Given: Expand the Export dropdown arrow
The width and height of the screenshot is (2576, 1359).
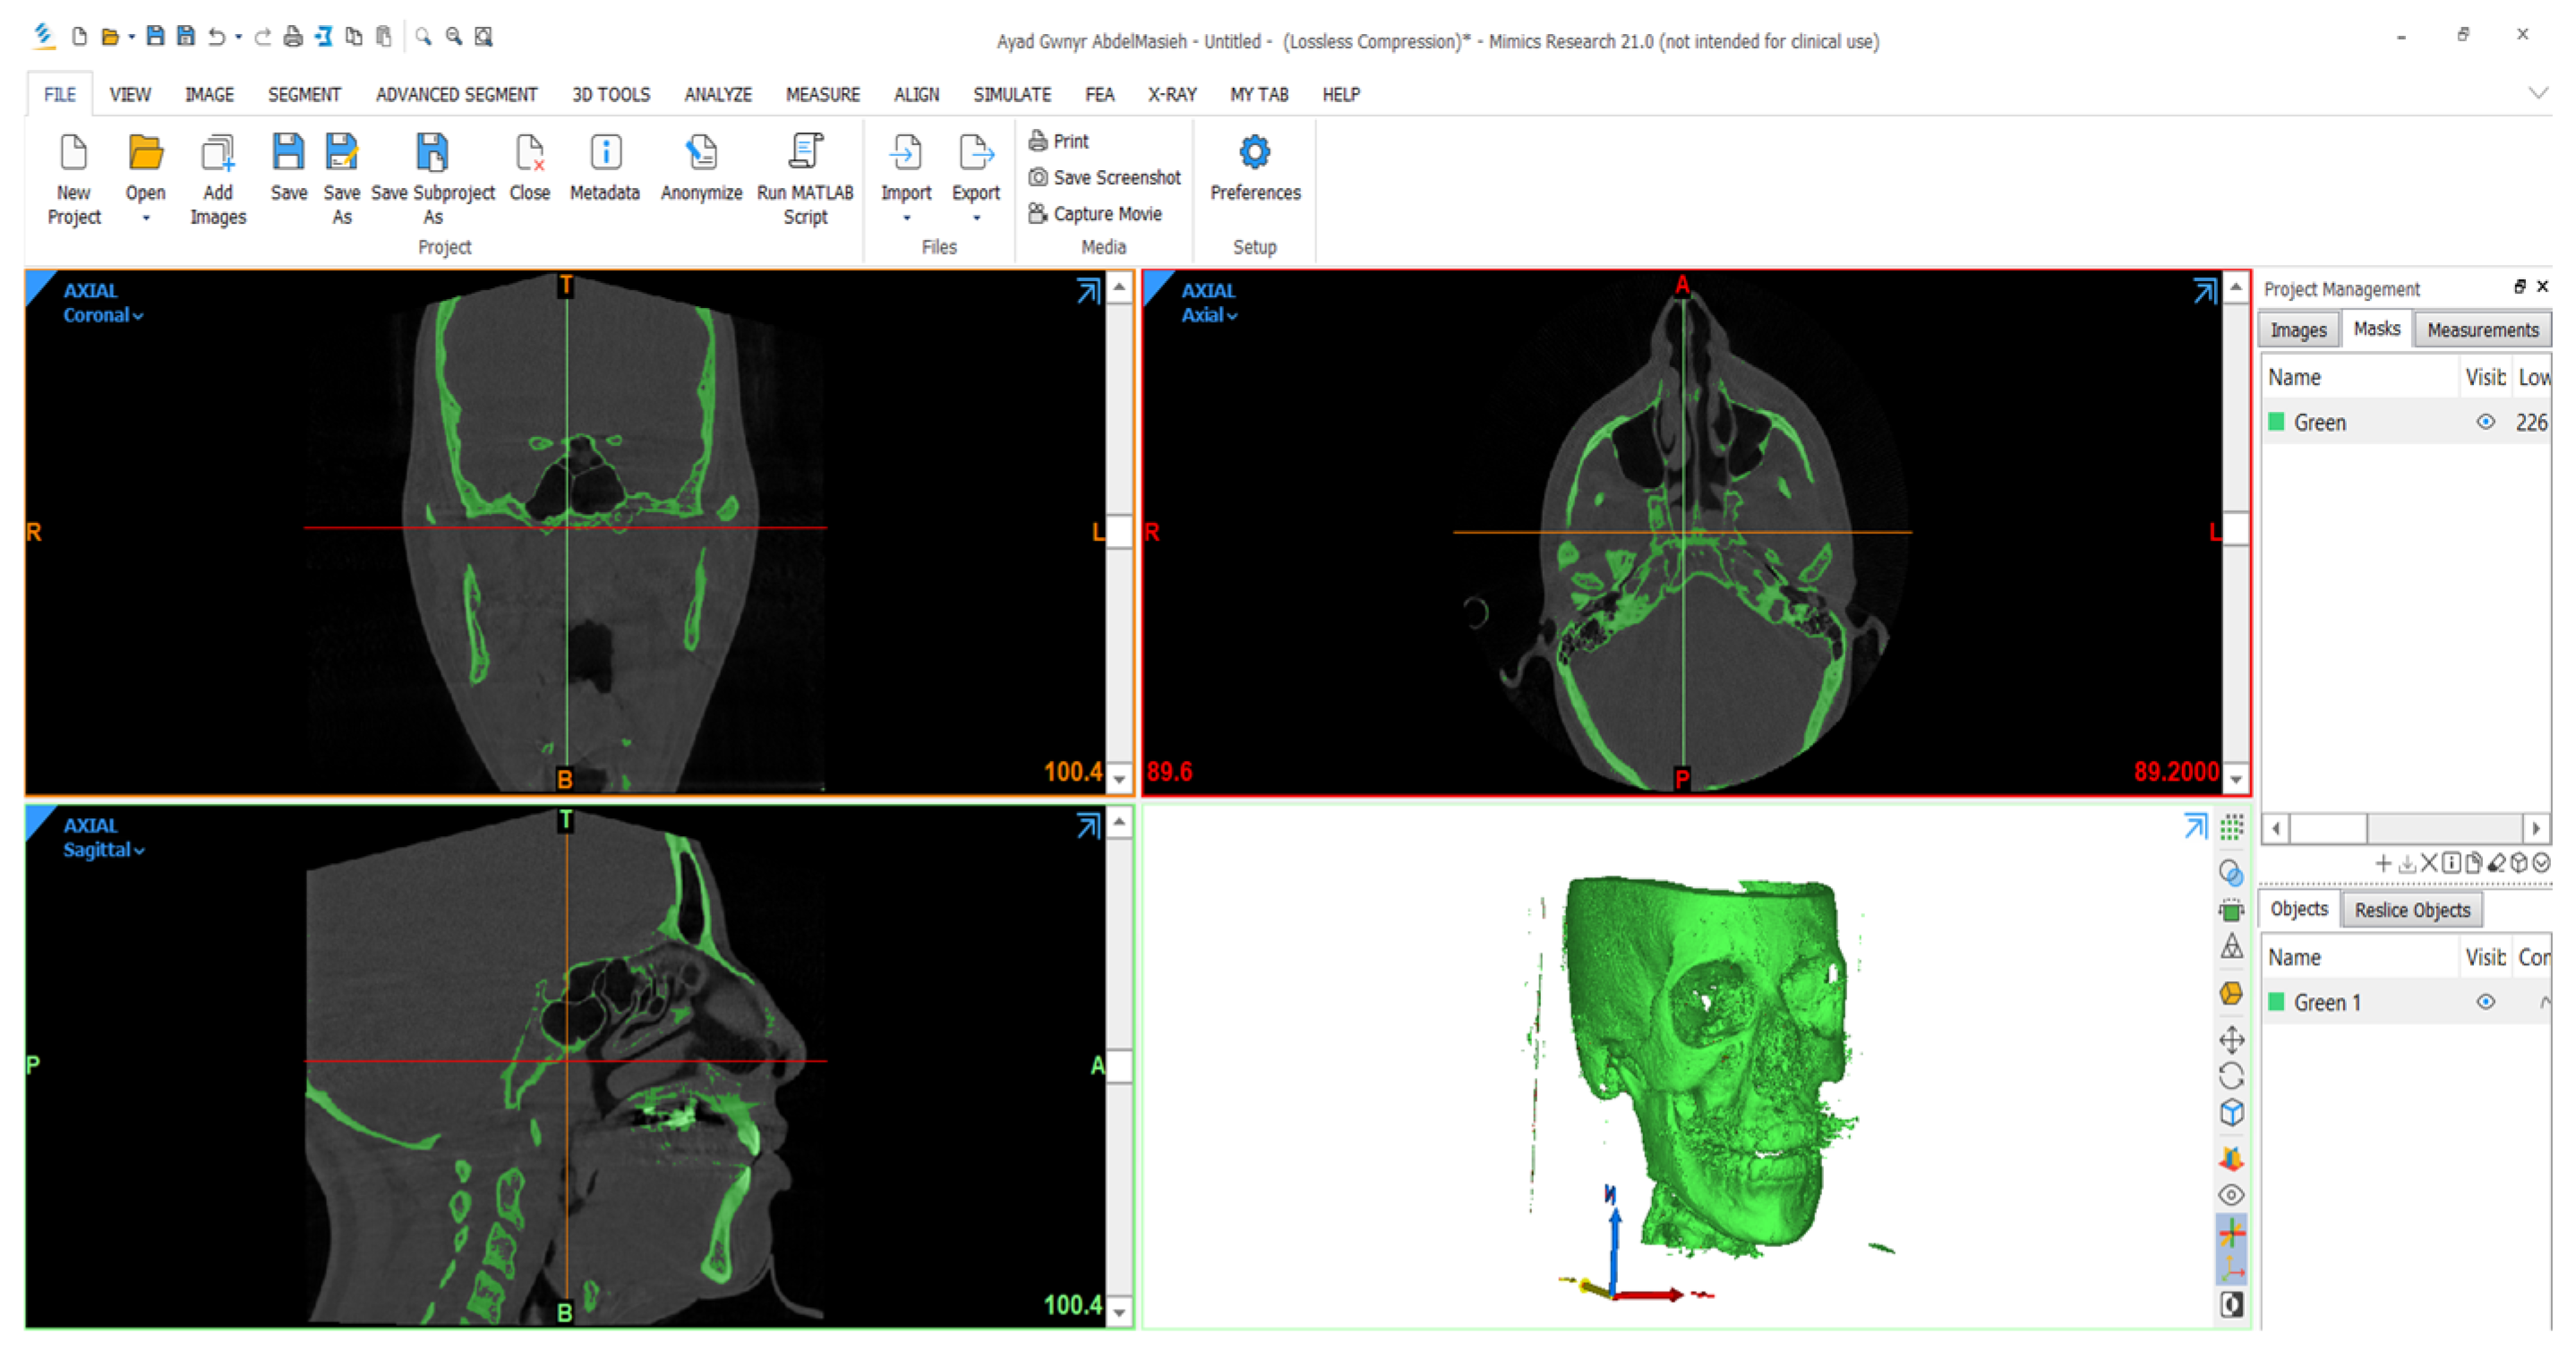Looking at the screenshot, I should coord(976,218).
